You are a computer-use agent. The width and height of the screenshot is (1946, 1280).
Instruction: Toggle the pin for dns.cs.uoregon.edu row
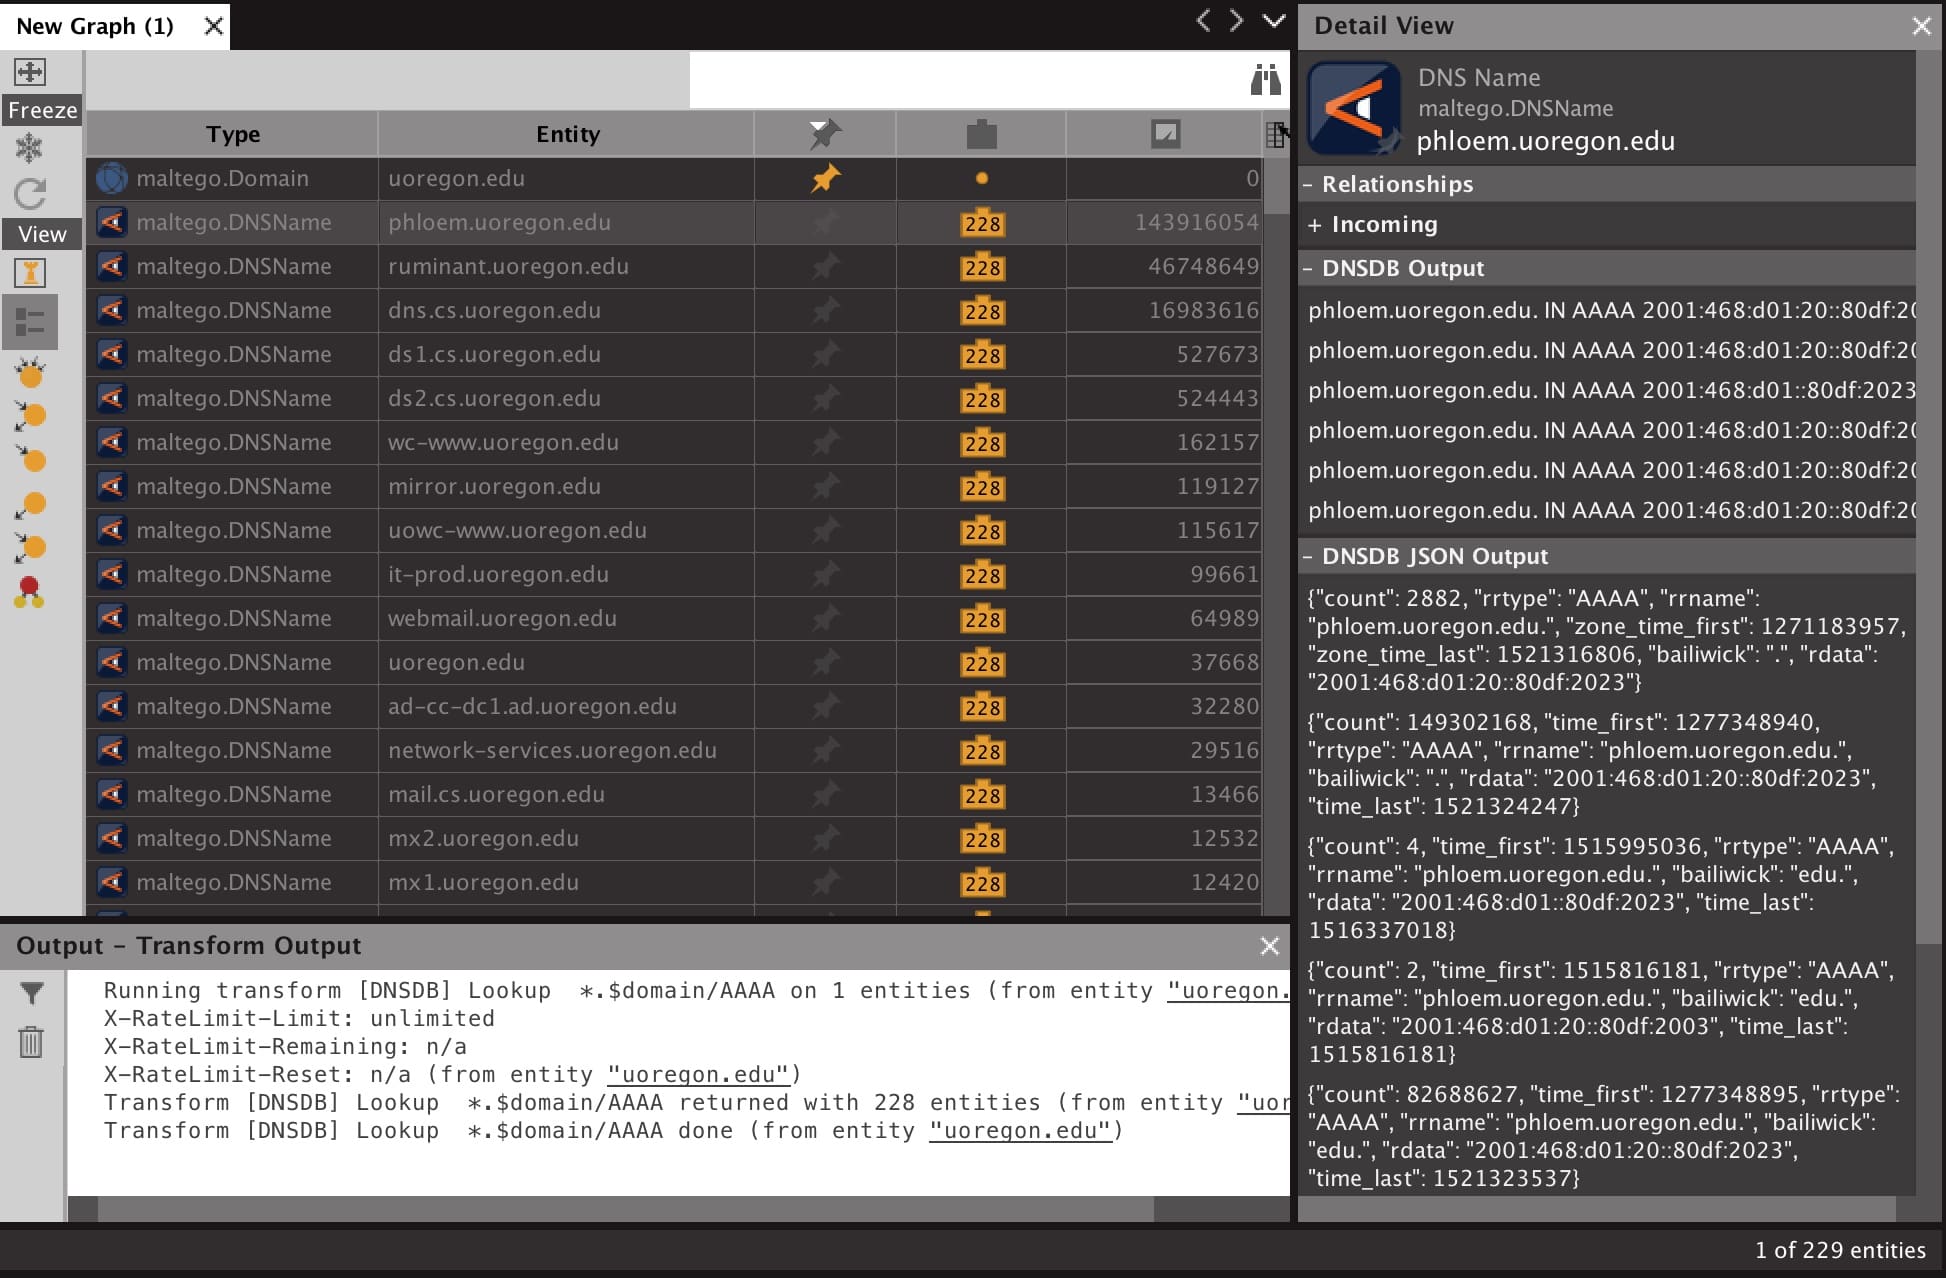[825, 311]
